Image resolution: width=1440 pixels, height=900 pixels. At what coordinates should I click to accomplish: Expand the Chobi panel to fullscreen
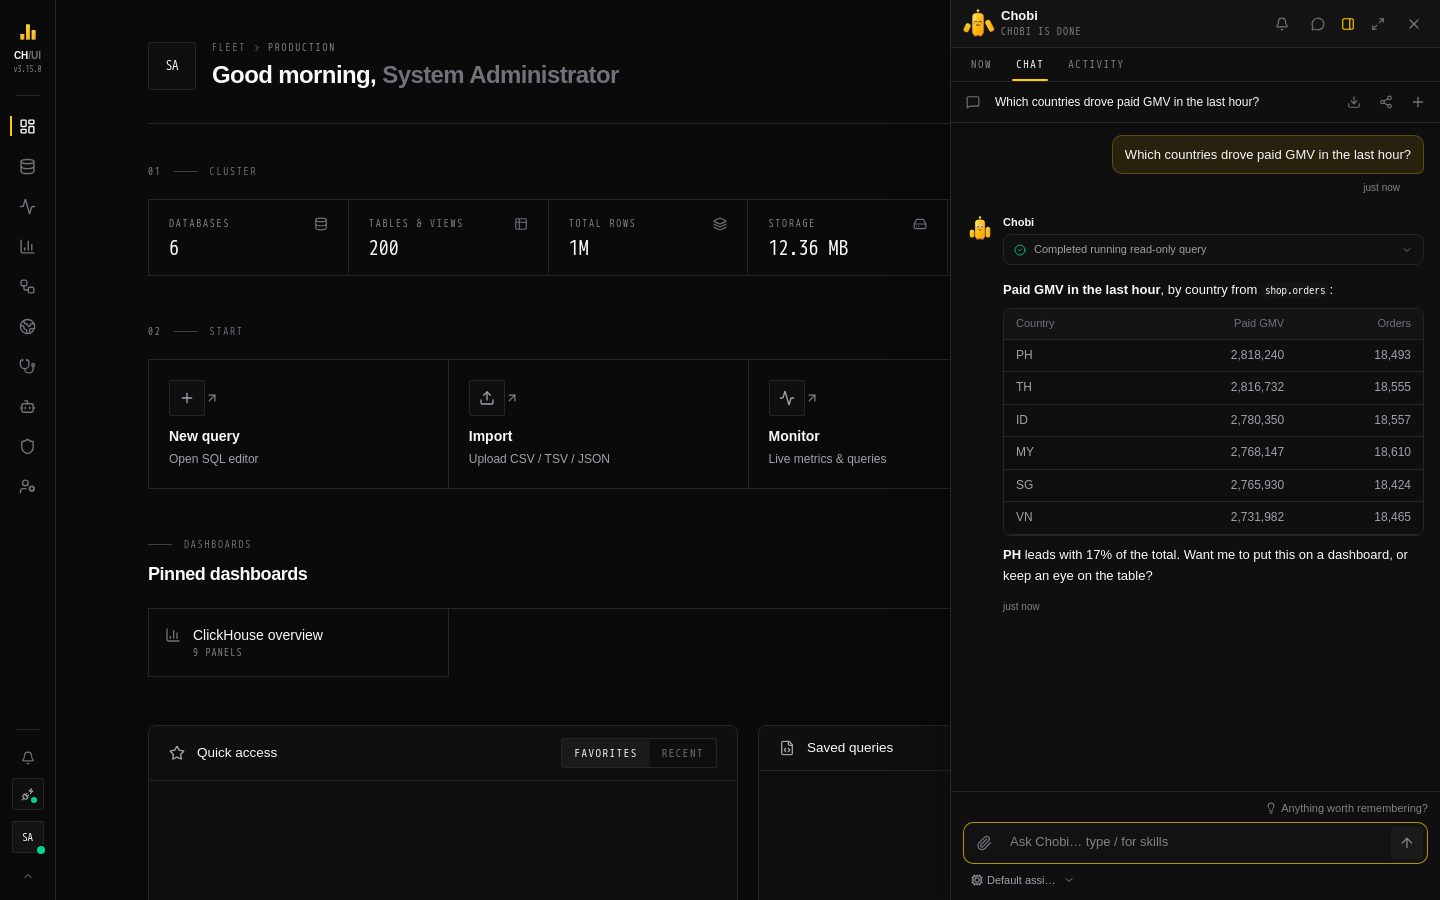(x=1378, y=24)
